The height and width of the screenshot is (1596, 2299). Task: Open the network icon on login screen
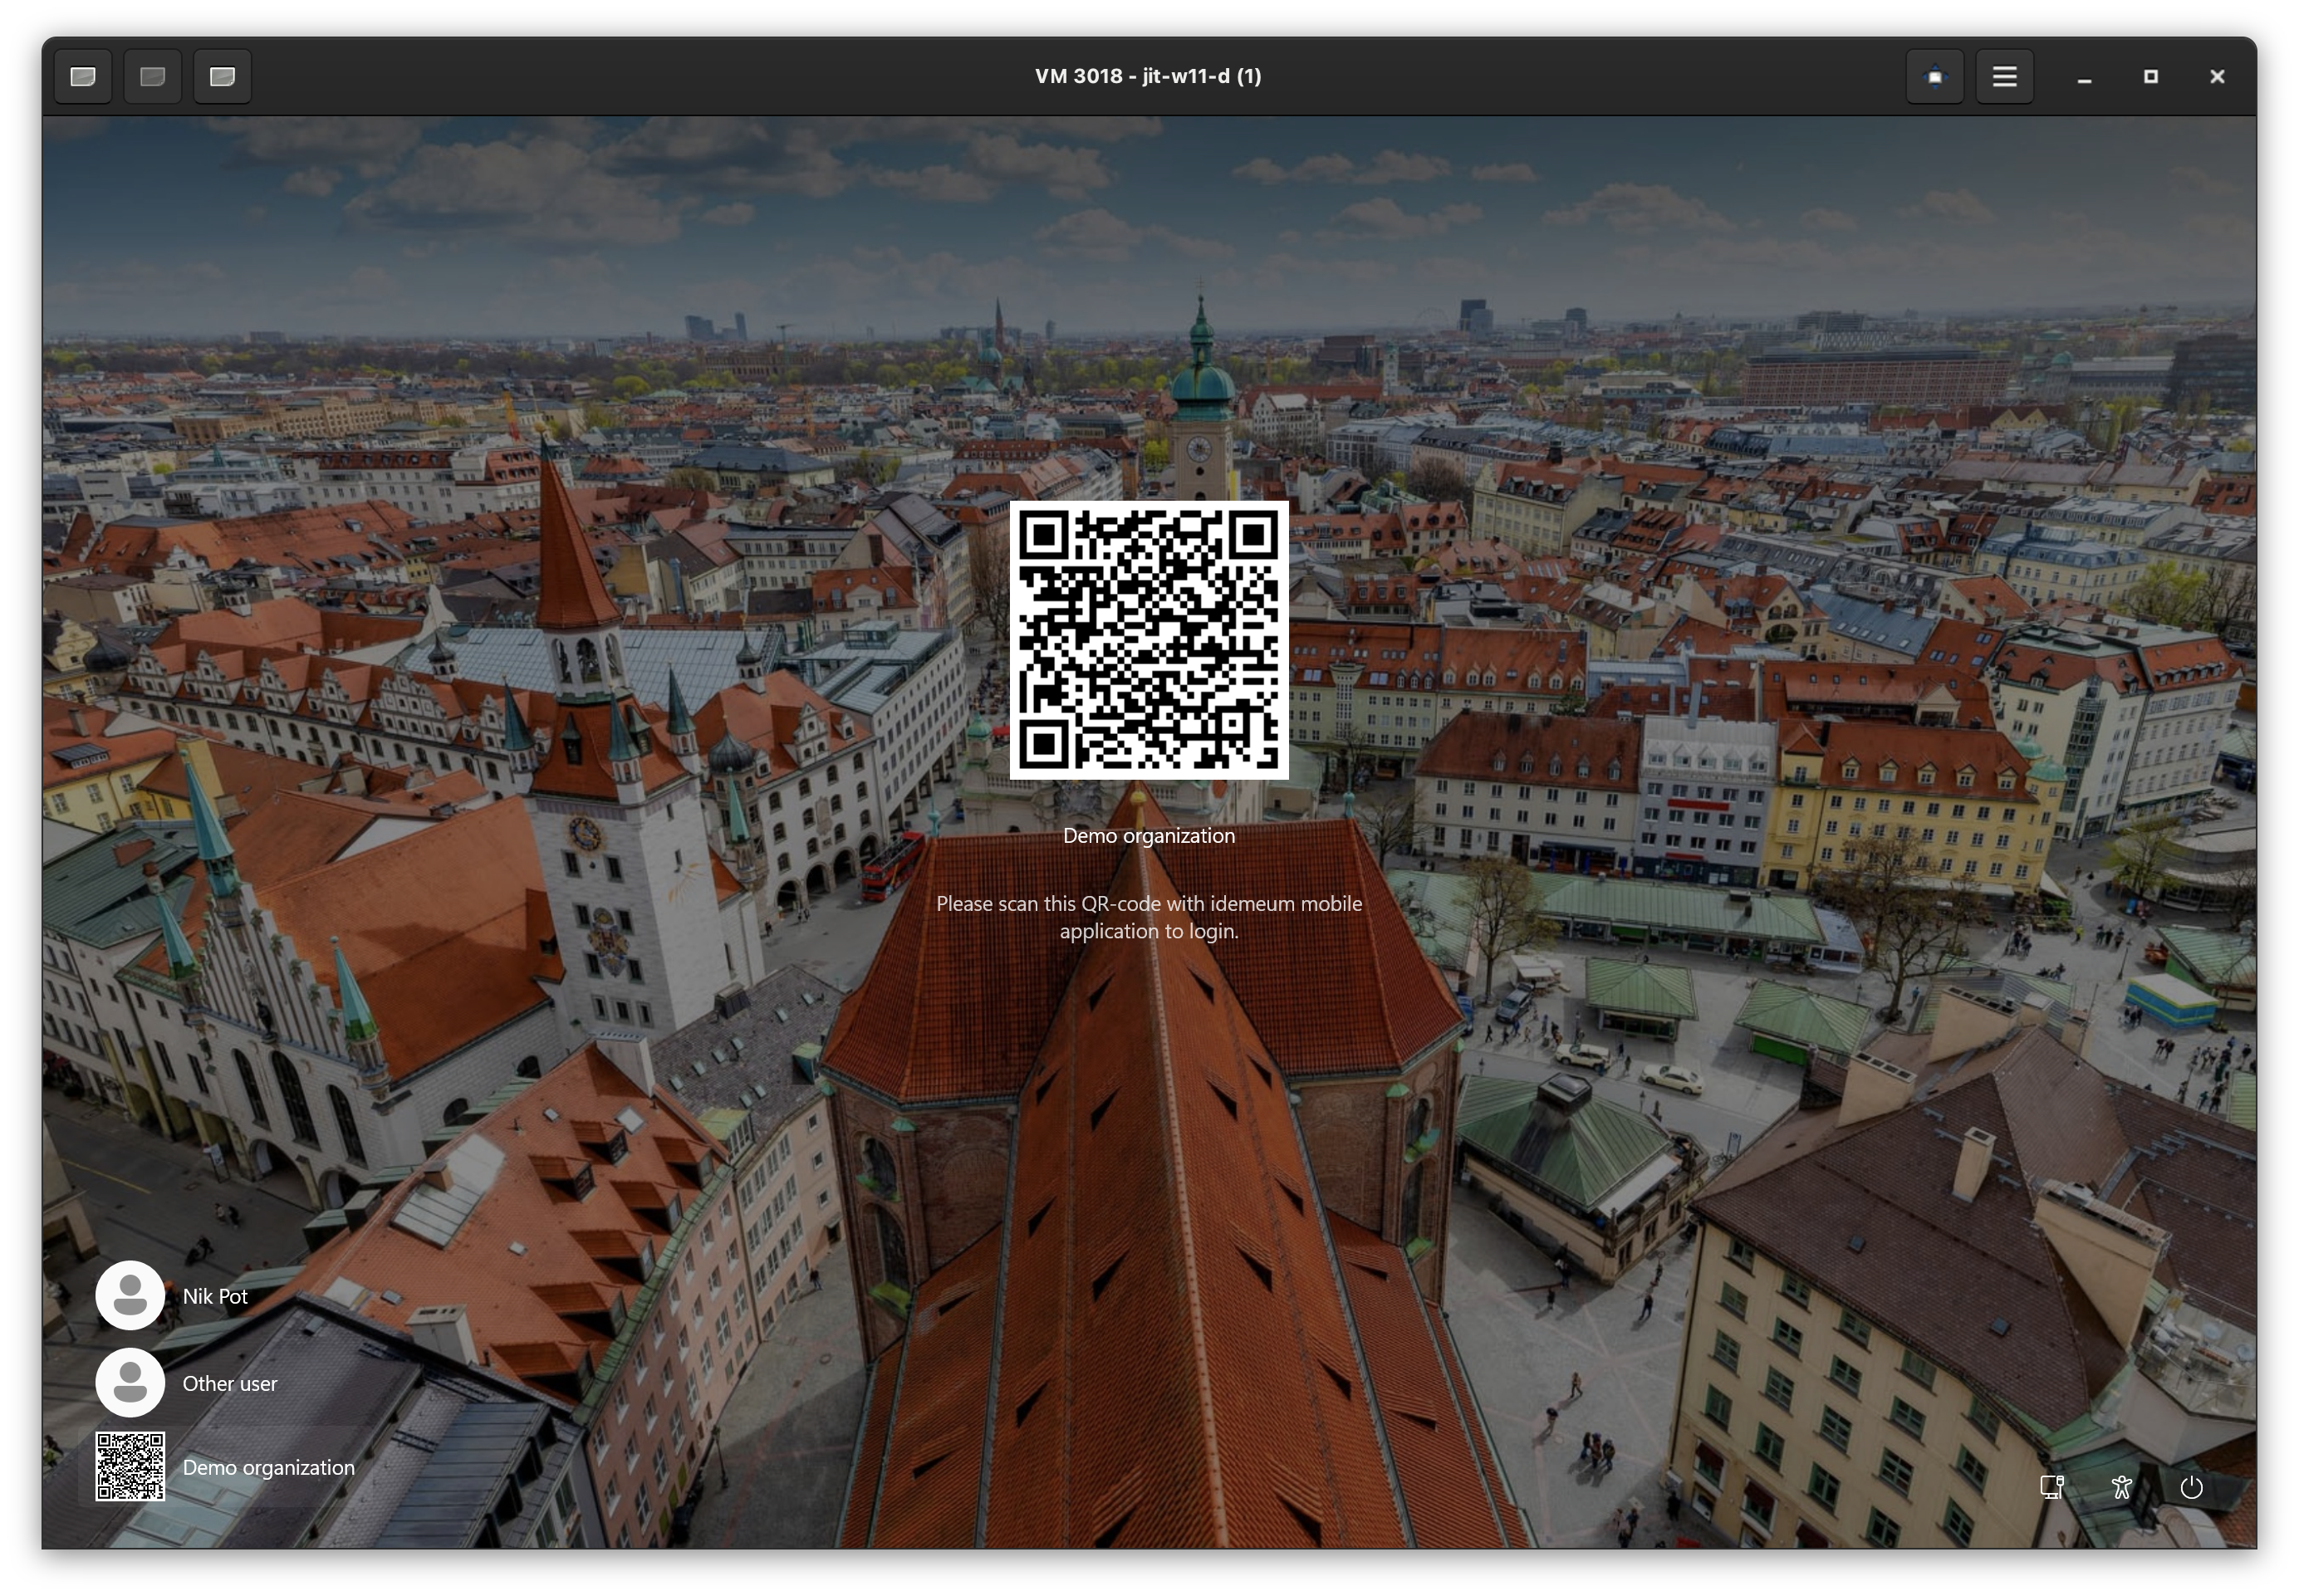[x=2052, y=1487]
